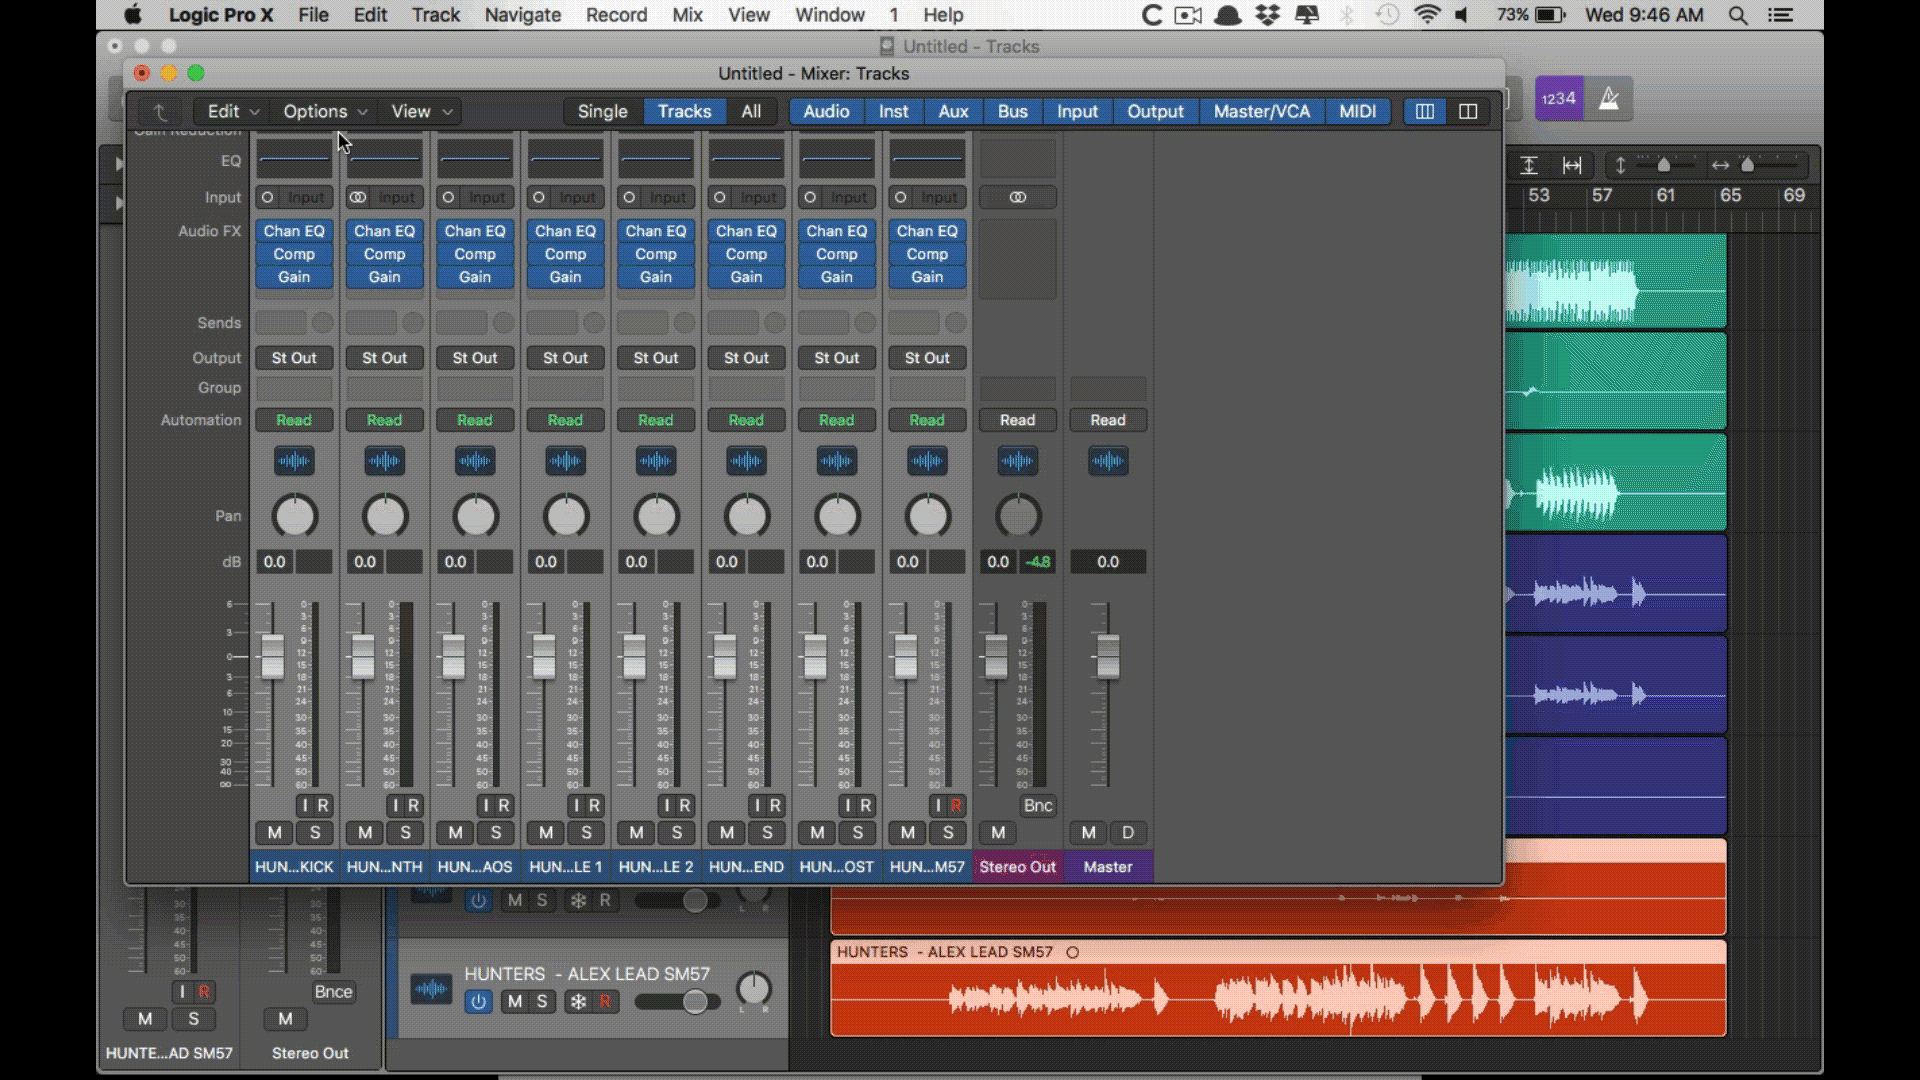Toggle the HUN...NTH input format icon
This screenshot has height=1080, width=1920.
[358, 197]
